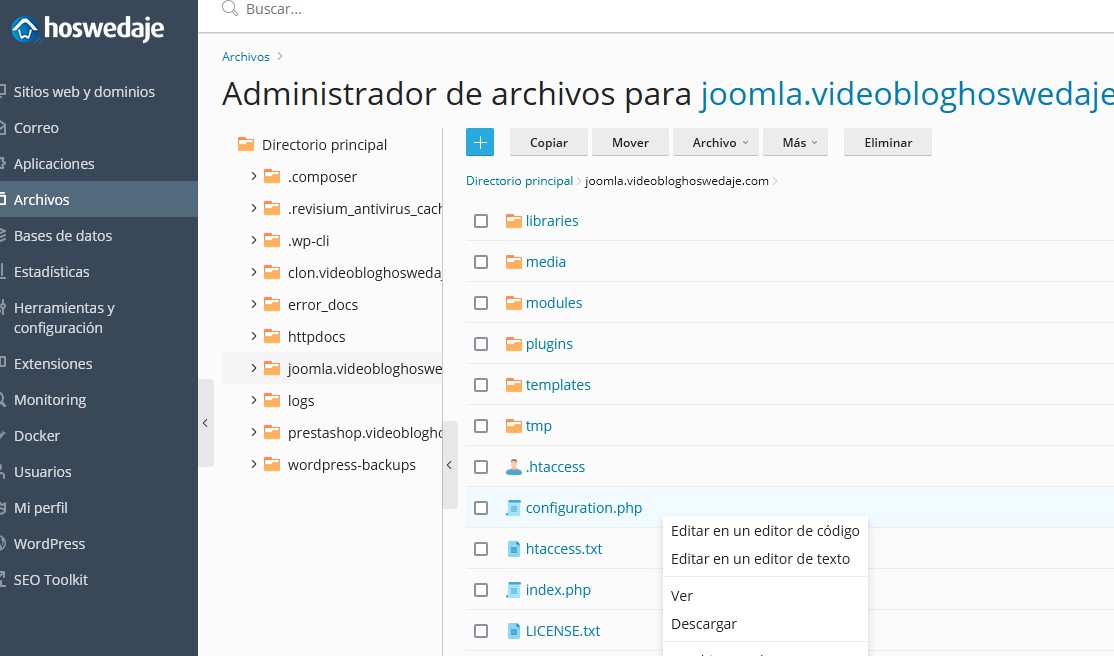Click the libraries folder icon in file list
1114x656 pixels.
pos(514,220)
